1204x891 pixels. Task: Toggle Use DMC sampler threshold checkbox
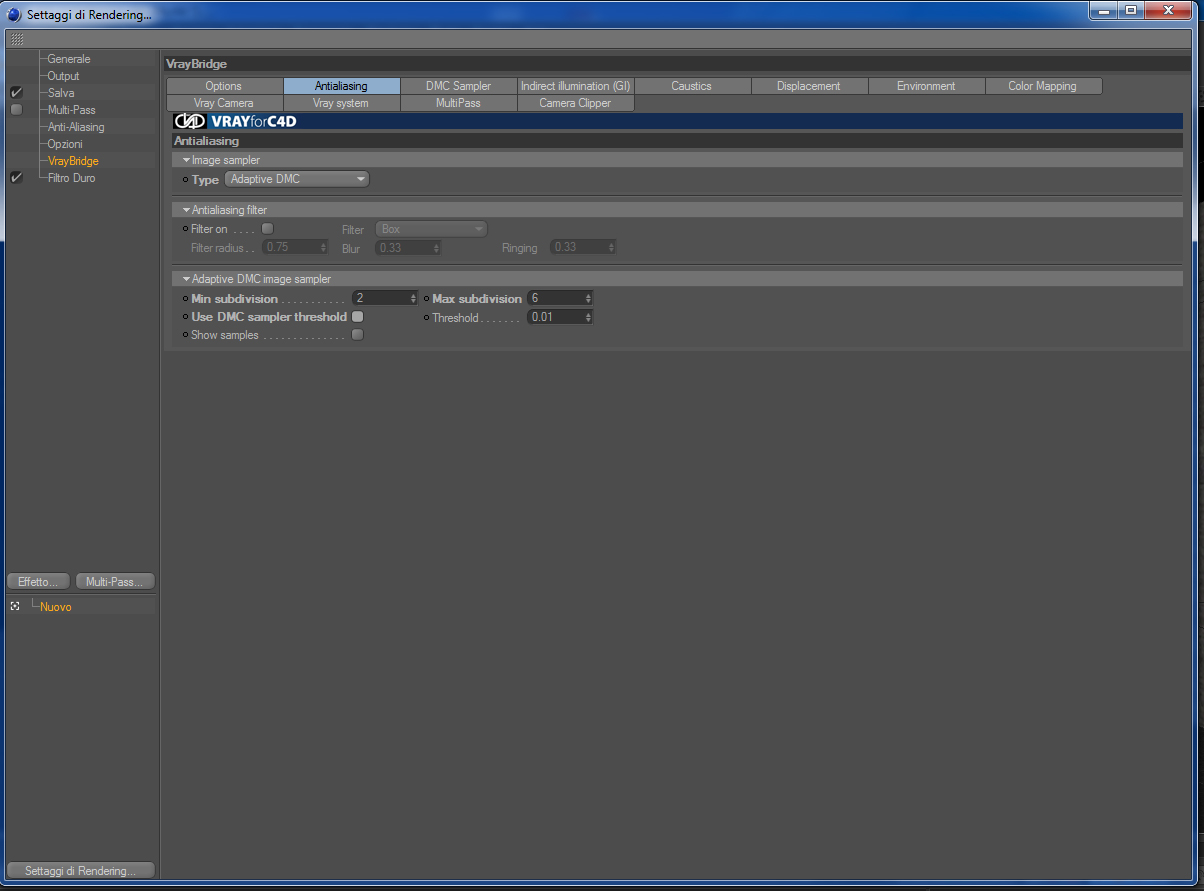tap(357, 317)
